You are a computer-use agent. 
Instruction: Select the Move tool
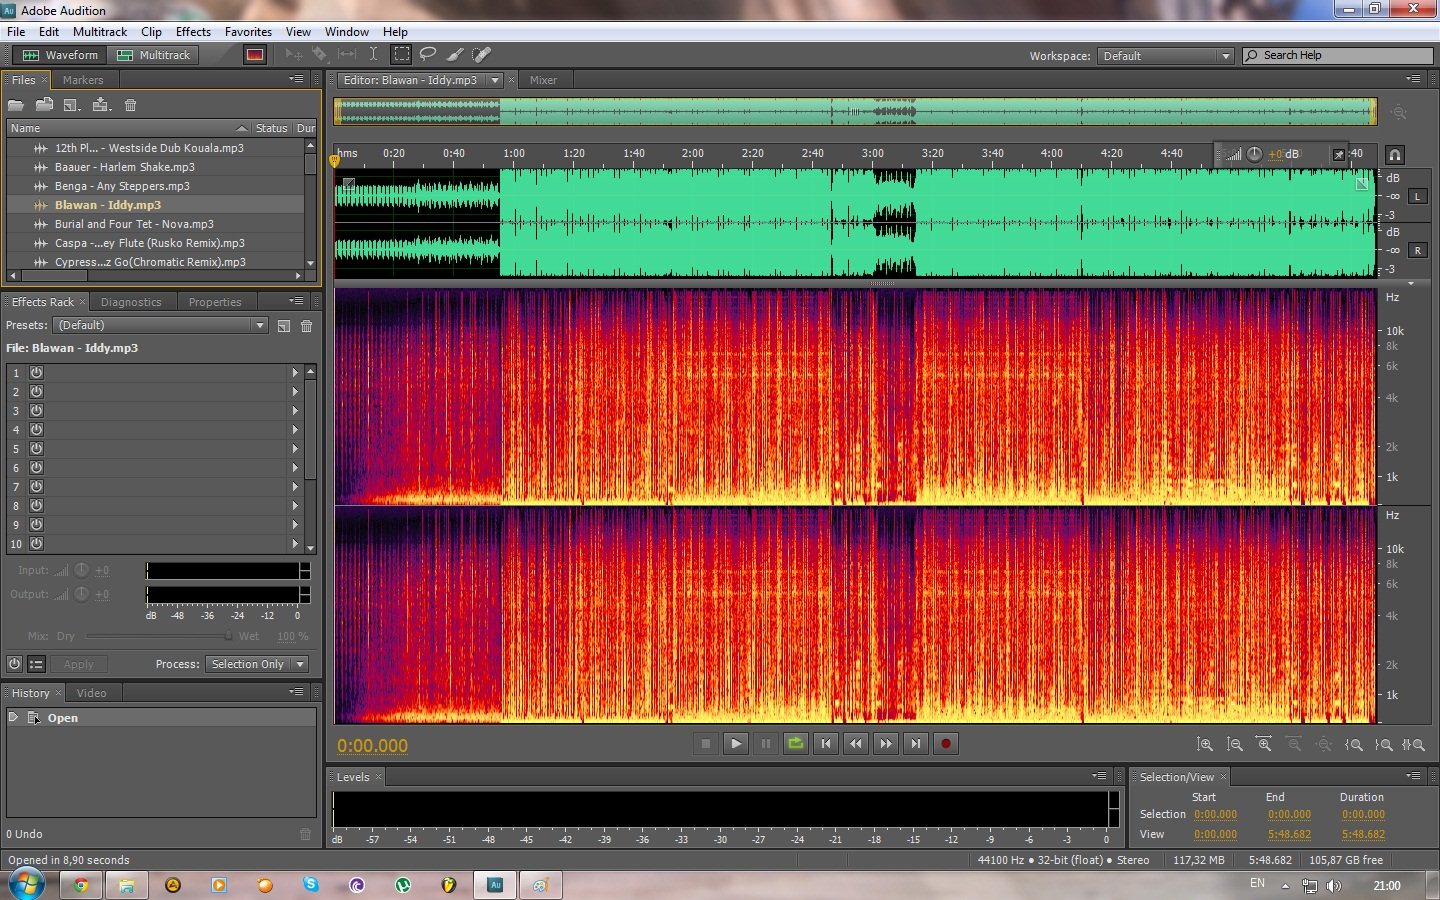293,55
